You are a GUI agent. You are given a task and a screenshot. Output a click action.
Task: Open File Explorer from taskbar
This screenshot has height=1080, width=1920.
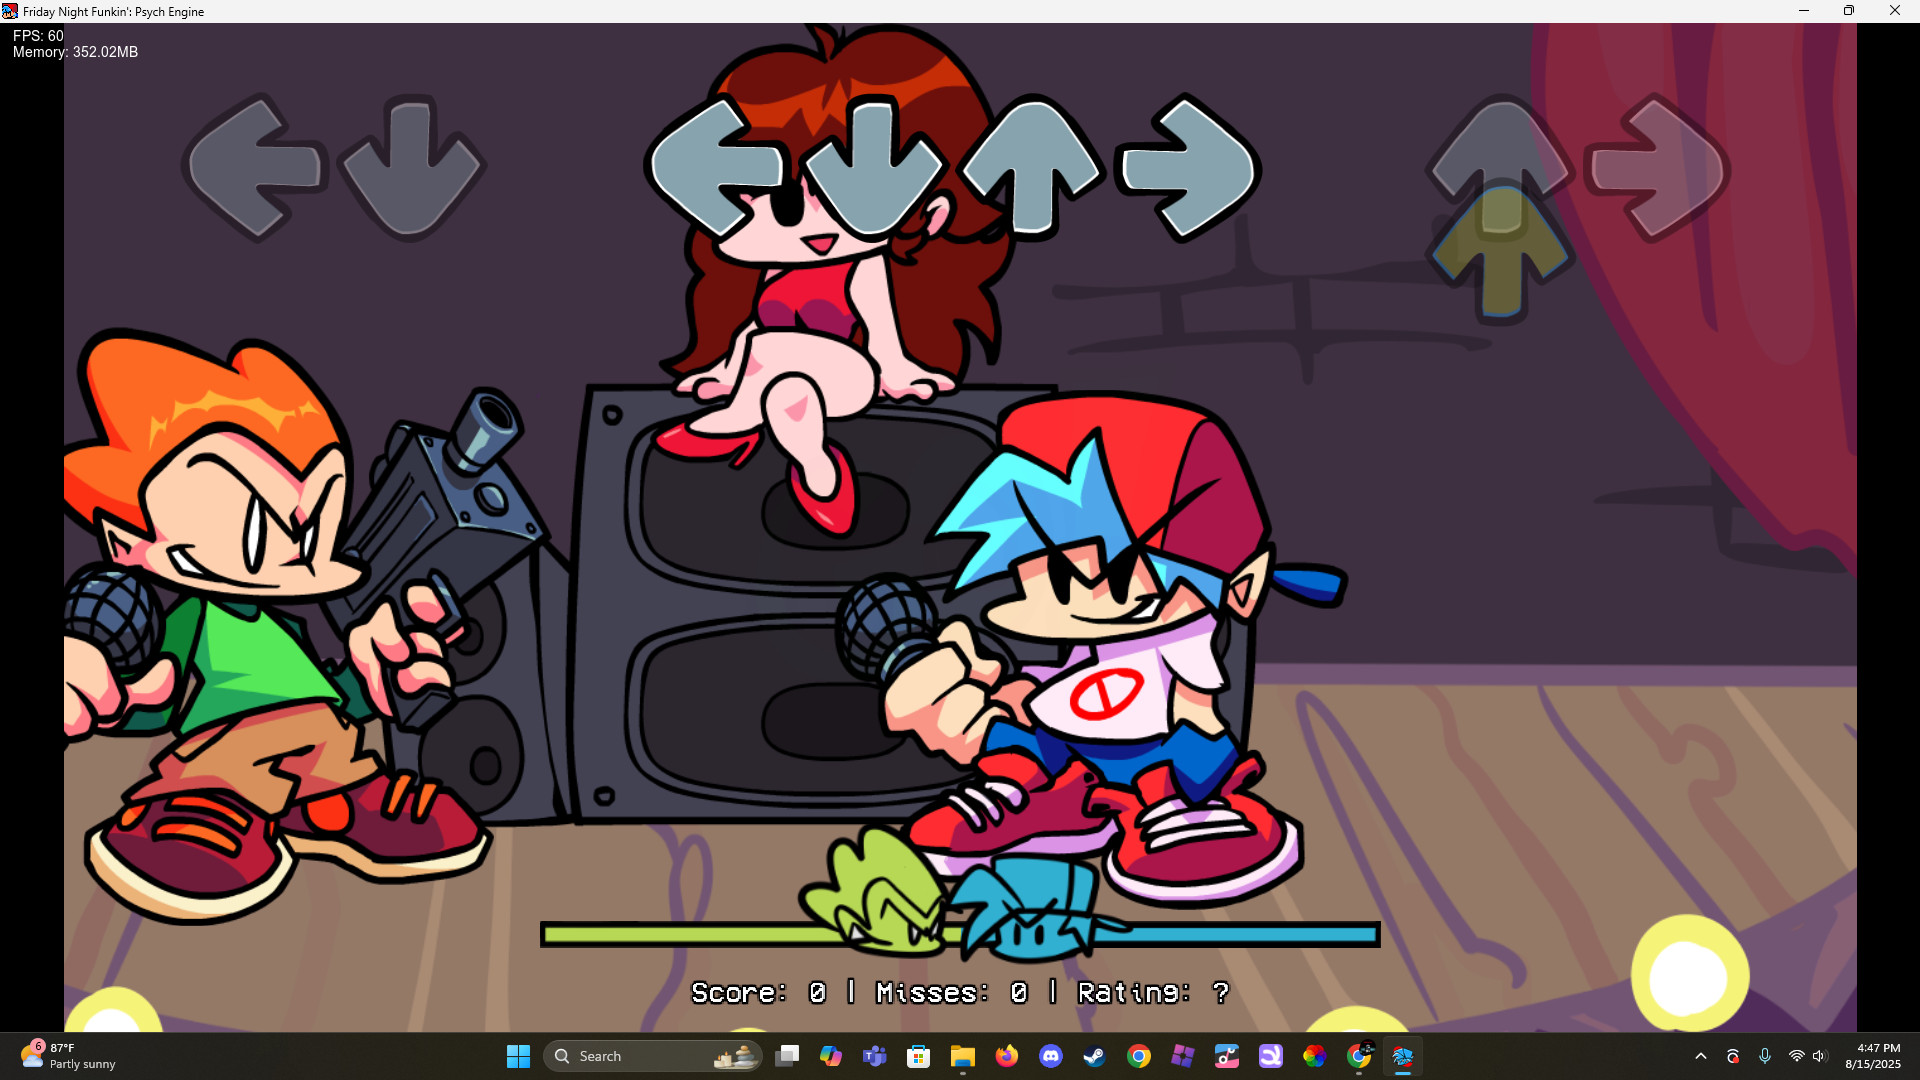coord(963,1056)
